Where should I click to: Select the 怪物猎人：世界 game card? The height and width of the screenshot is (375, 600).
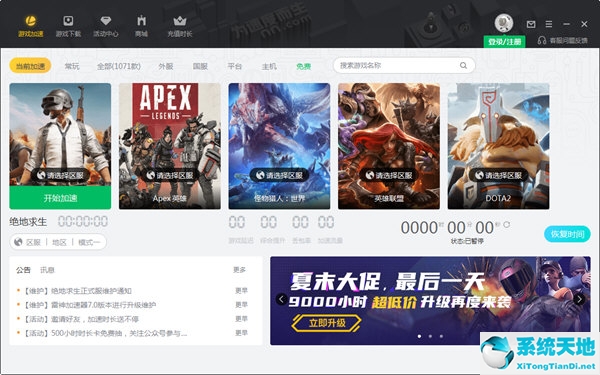[279, 146]
